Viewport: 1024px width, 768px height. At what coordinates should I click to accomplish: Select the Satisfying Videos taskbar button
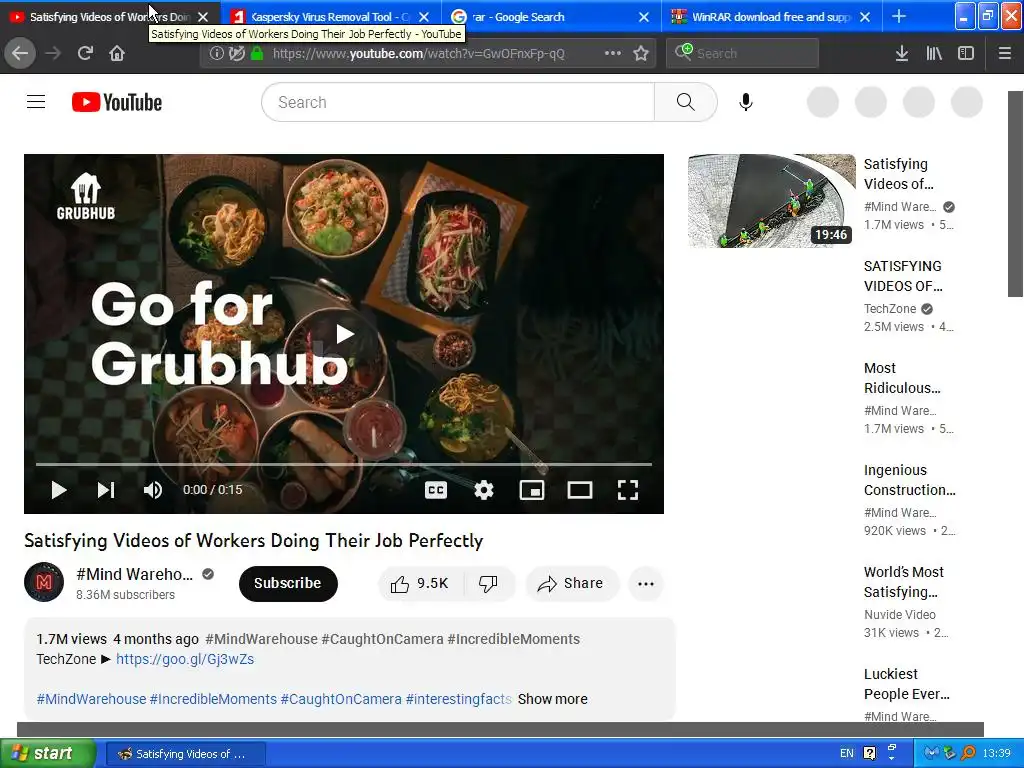click(x=185, y=754)
